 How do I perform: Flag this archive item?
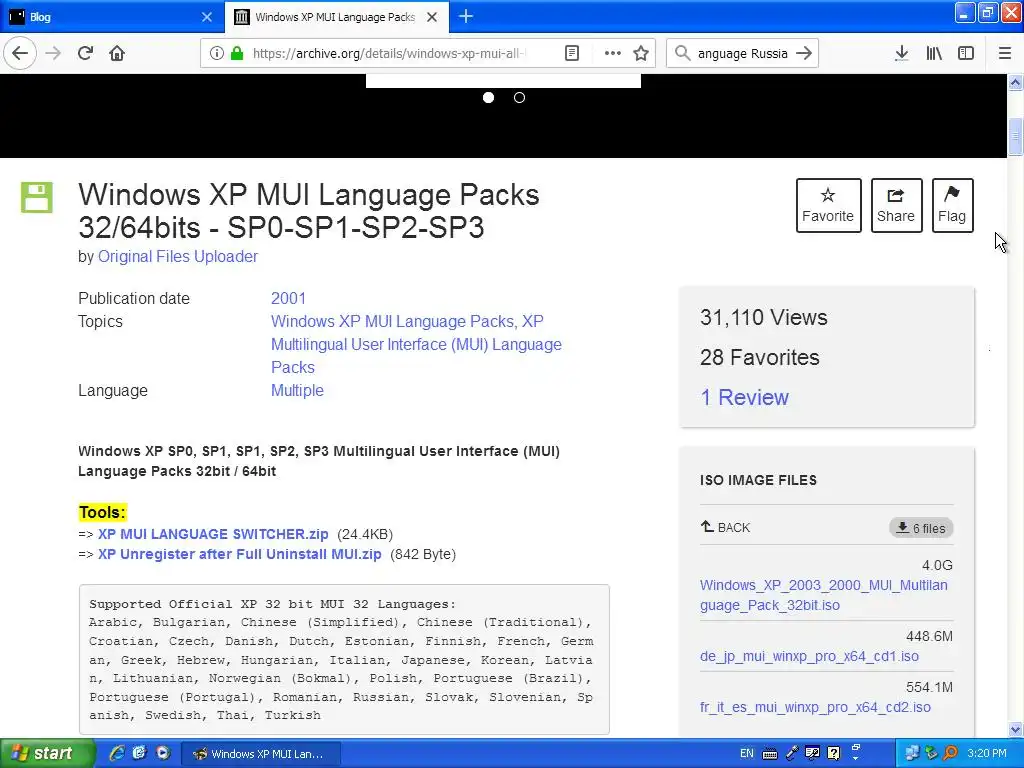952,205
